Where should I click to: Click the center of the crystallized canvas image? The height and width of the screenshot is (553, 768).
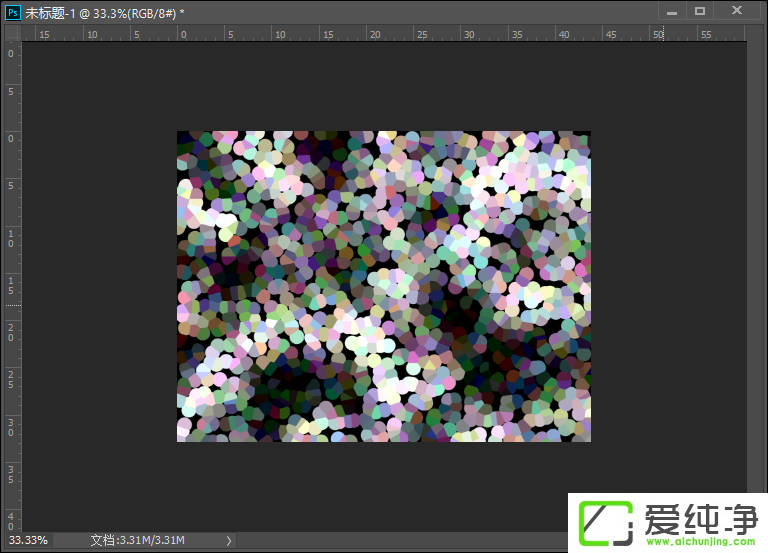[x=384, y=286]
